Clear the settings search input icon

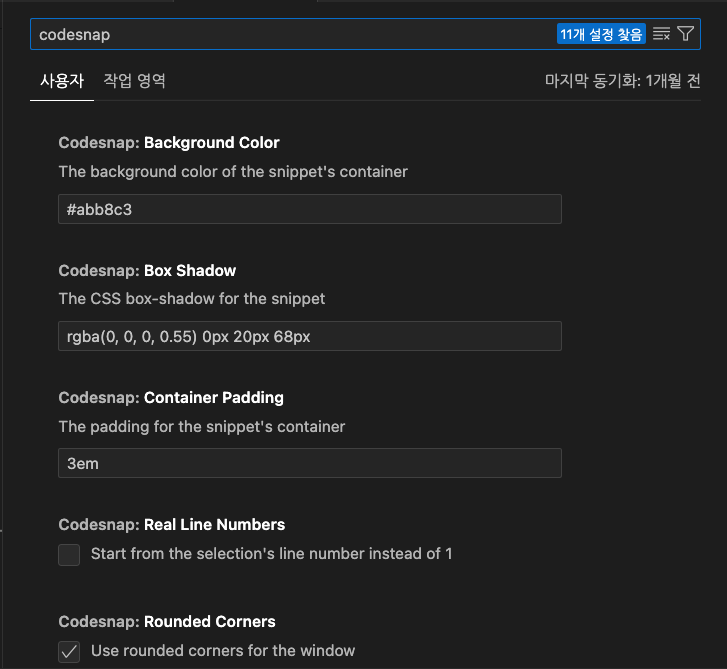pos(661,34)
